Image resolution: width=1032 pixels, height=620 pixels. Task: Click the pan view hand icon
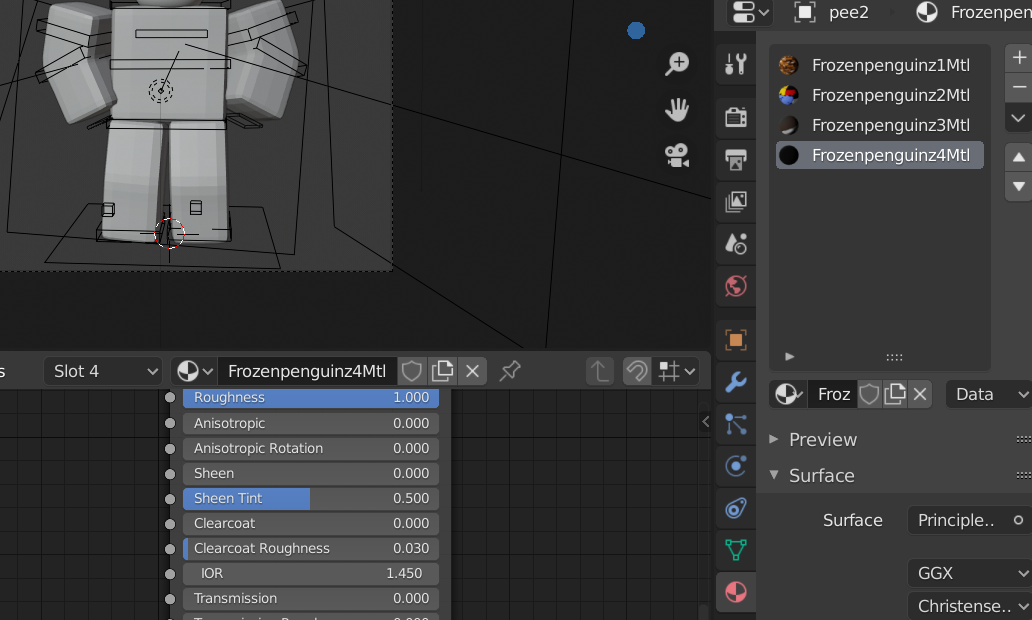[677, 109]
